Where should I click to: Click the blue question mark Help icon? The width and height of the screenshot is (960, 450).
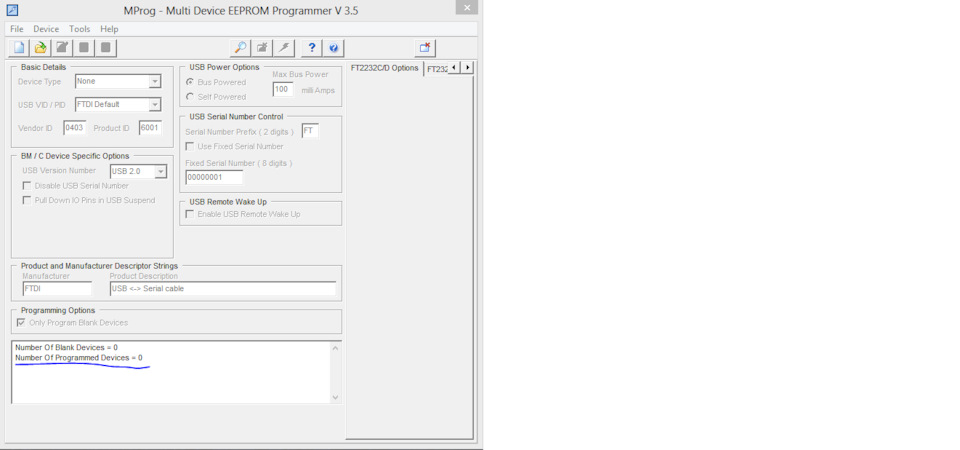(312, 48)
